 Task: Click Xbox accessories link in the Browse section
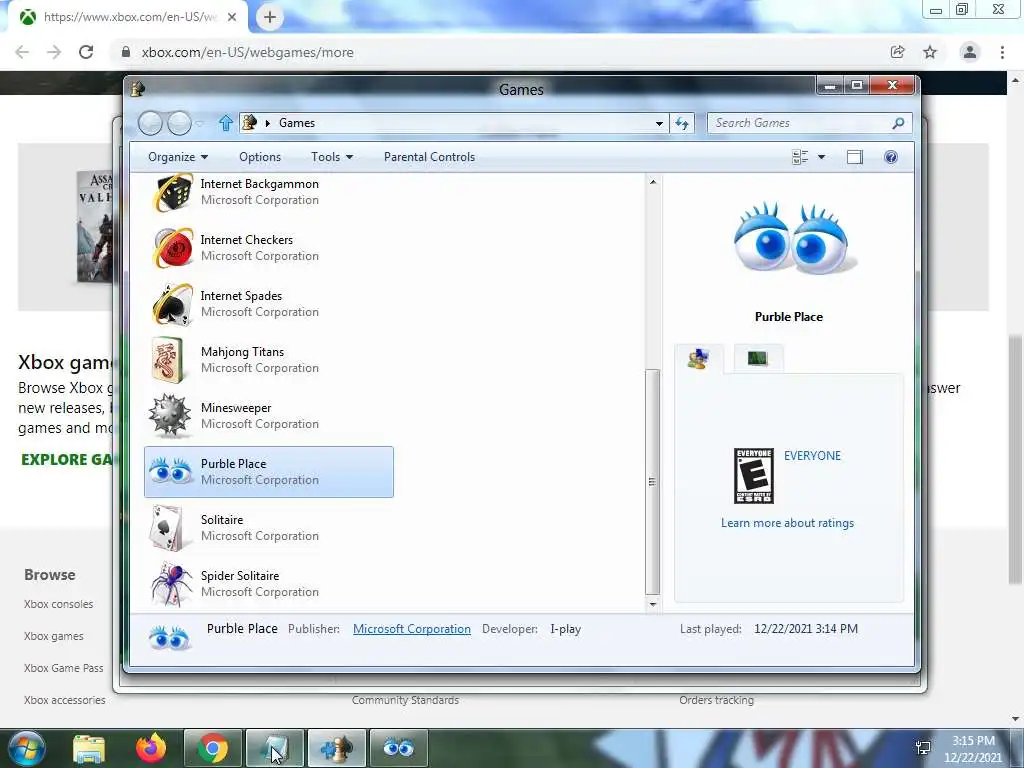click(64, 700)
